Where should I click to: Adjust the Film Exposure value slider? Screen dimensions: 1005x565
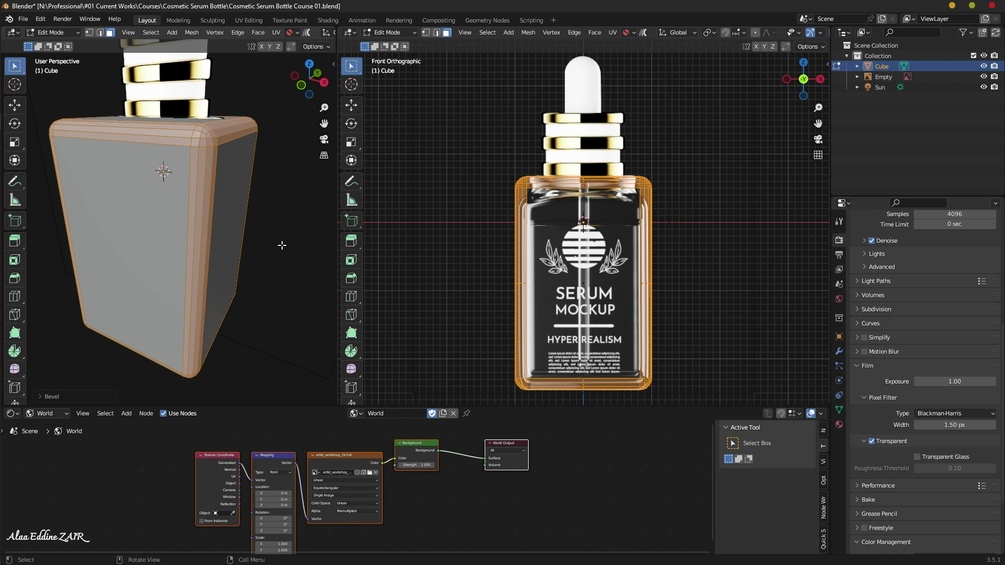[954, 381]
